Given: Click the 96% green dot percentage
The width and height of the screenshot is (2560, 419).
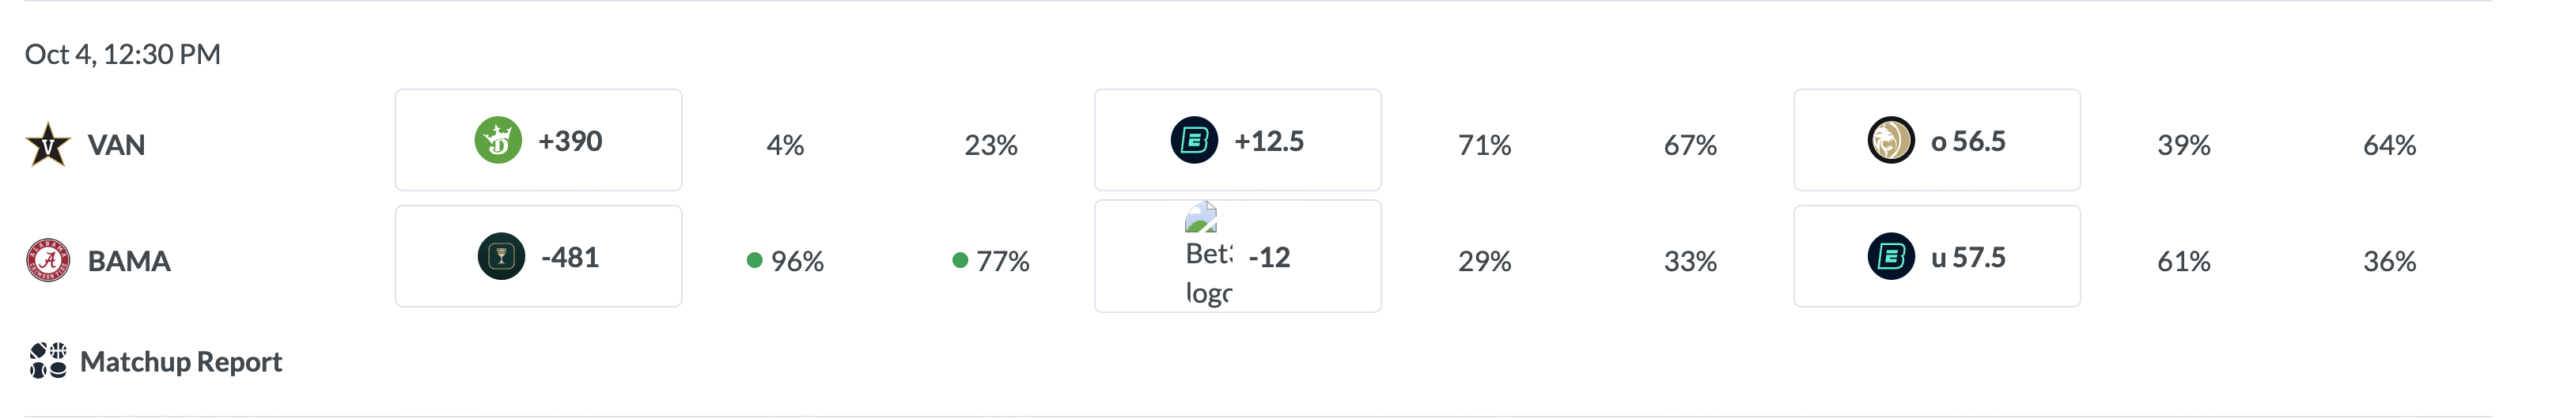Looking at the screenshot, I should click(786, 261).
